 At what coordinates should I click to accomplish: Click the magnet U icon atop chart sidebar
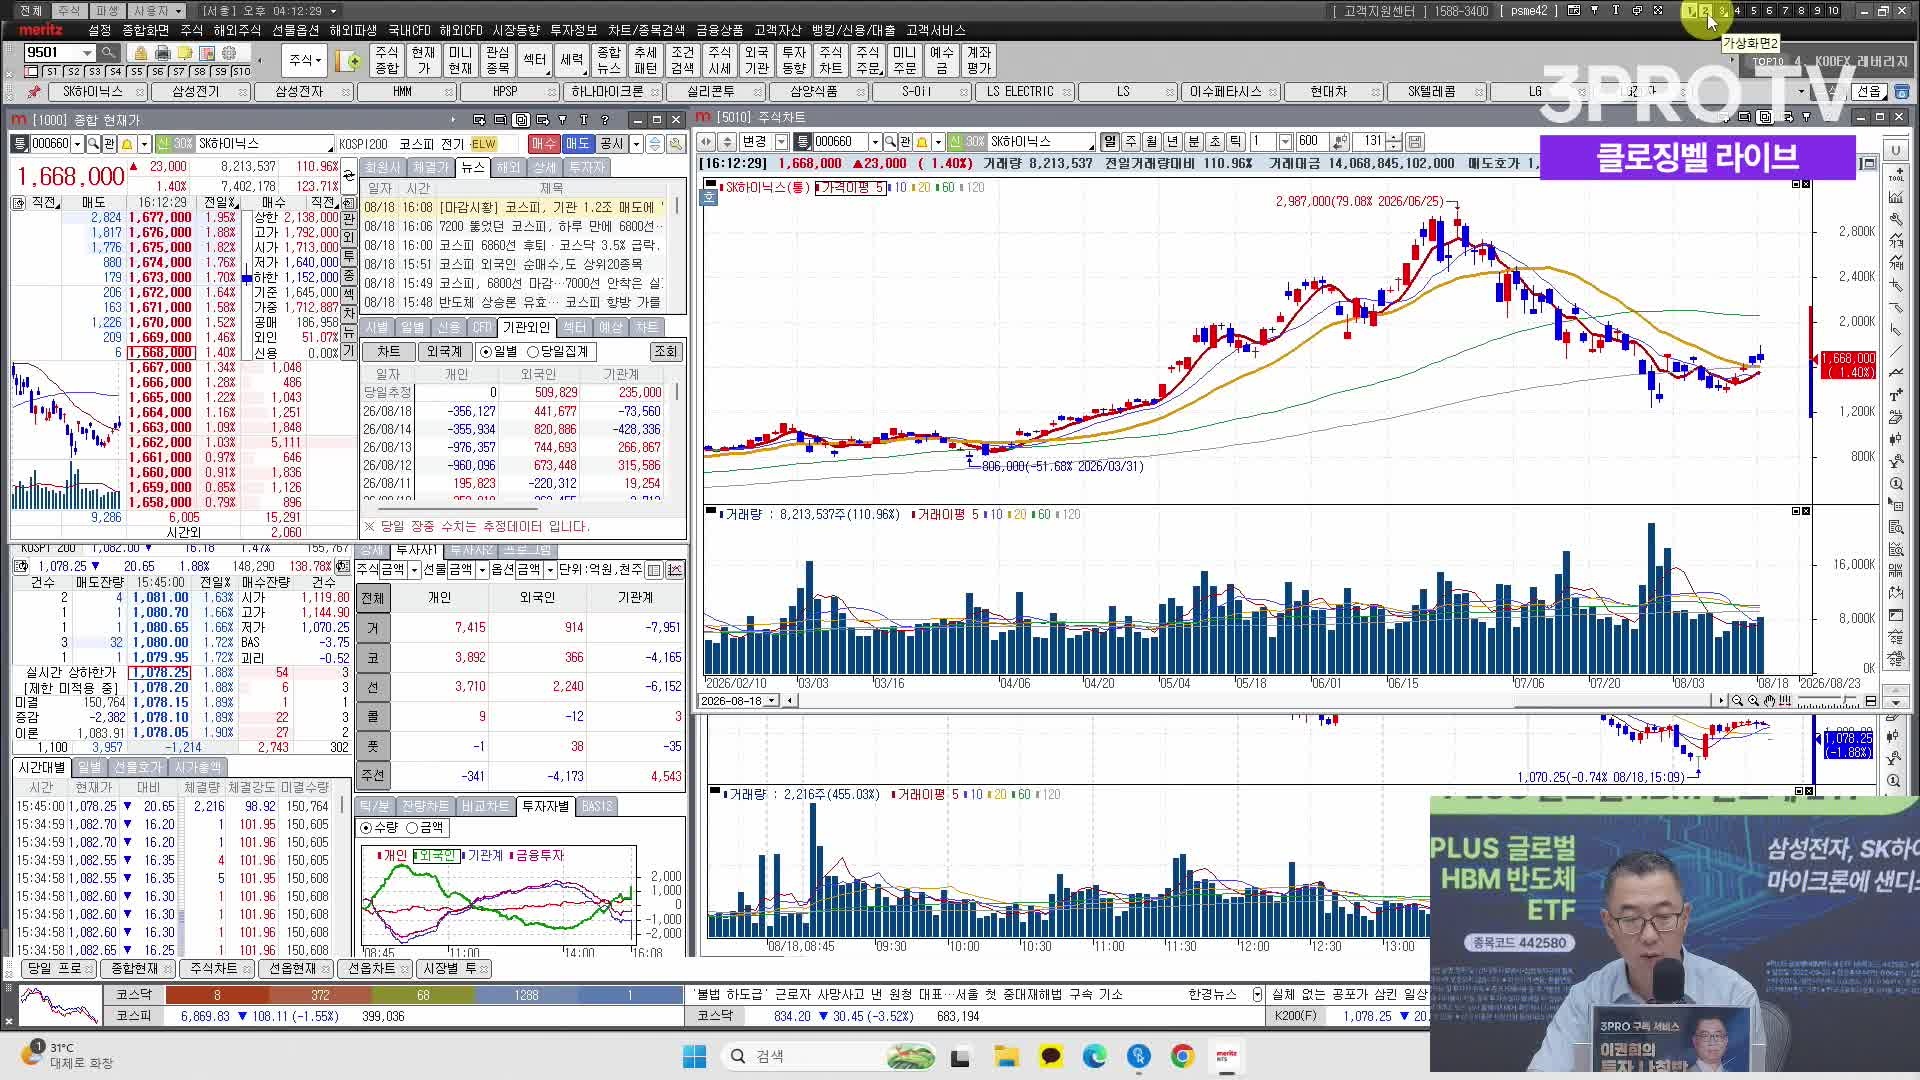[1895, 152]
